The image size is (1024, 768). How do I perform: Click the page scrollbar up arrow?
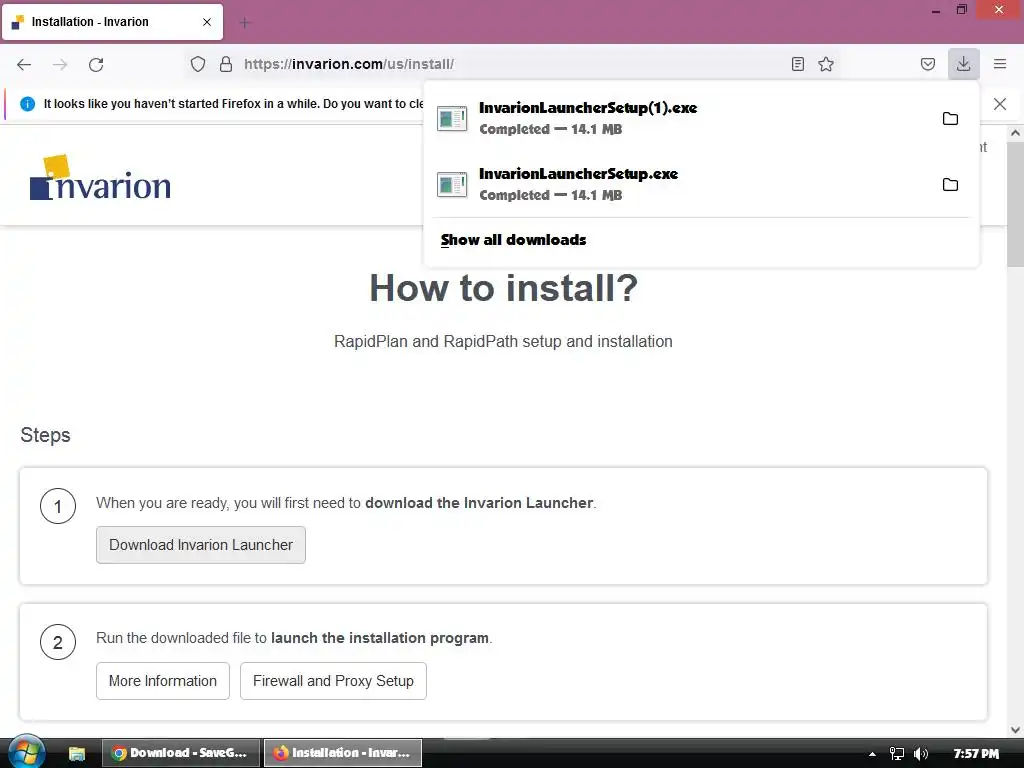click(1015, 133)
